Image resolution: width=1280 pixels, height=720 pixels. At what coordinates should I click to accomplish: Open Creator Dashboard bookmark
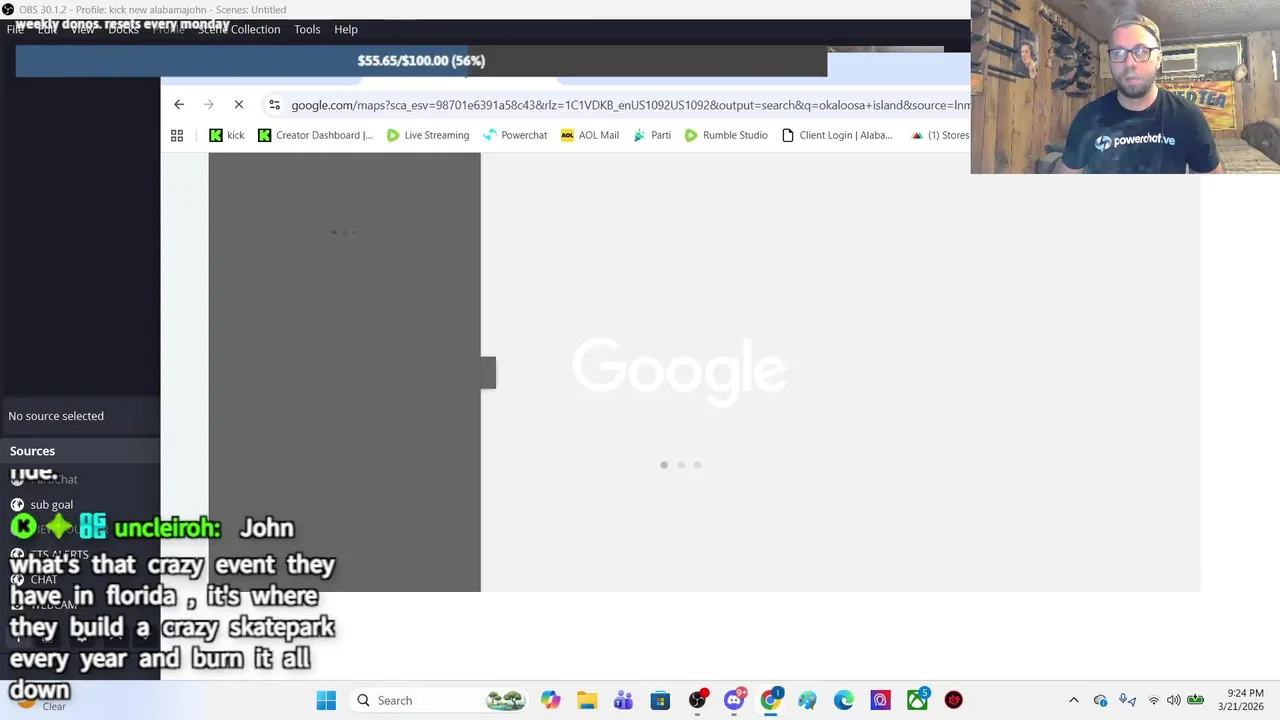[315, 135]
